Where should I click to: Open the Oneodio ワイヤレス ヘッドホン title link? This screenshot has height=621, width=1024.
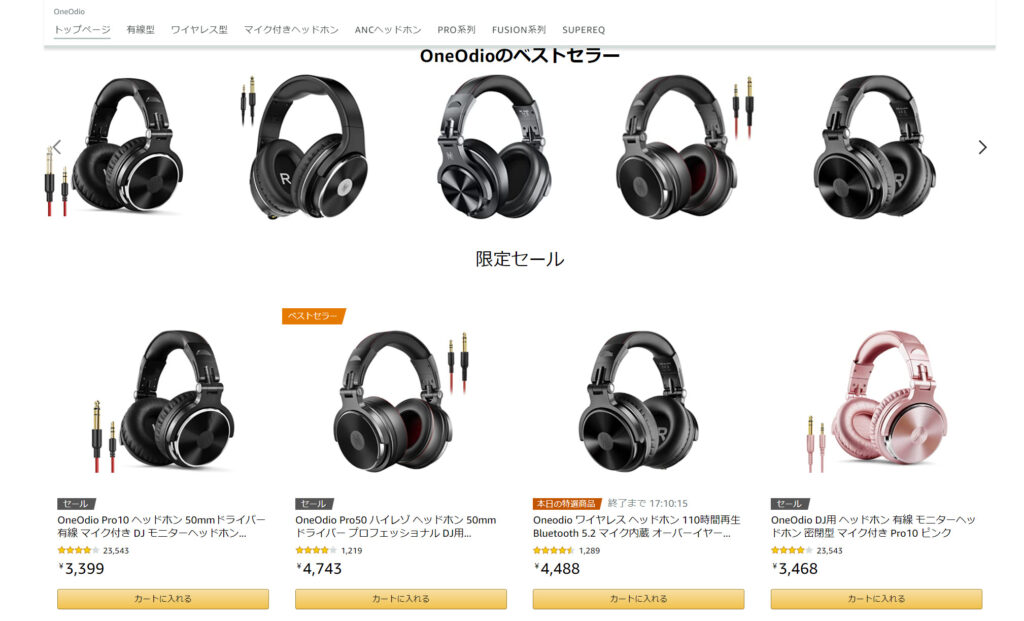pos(637,526)
